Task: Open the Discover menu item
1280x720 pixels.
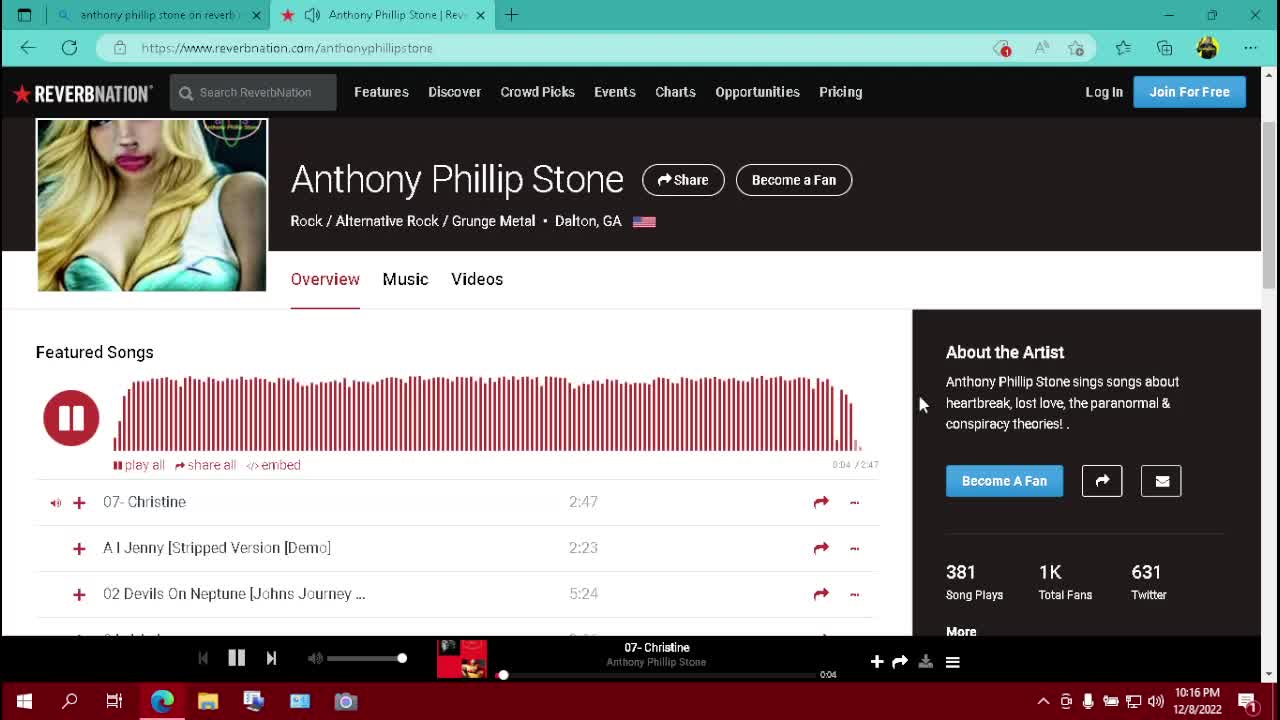Action: [454, 92]
